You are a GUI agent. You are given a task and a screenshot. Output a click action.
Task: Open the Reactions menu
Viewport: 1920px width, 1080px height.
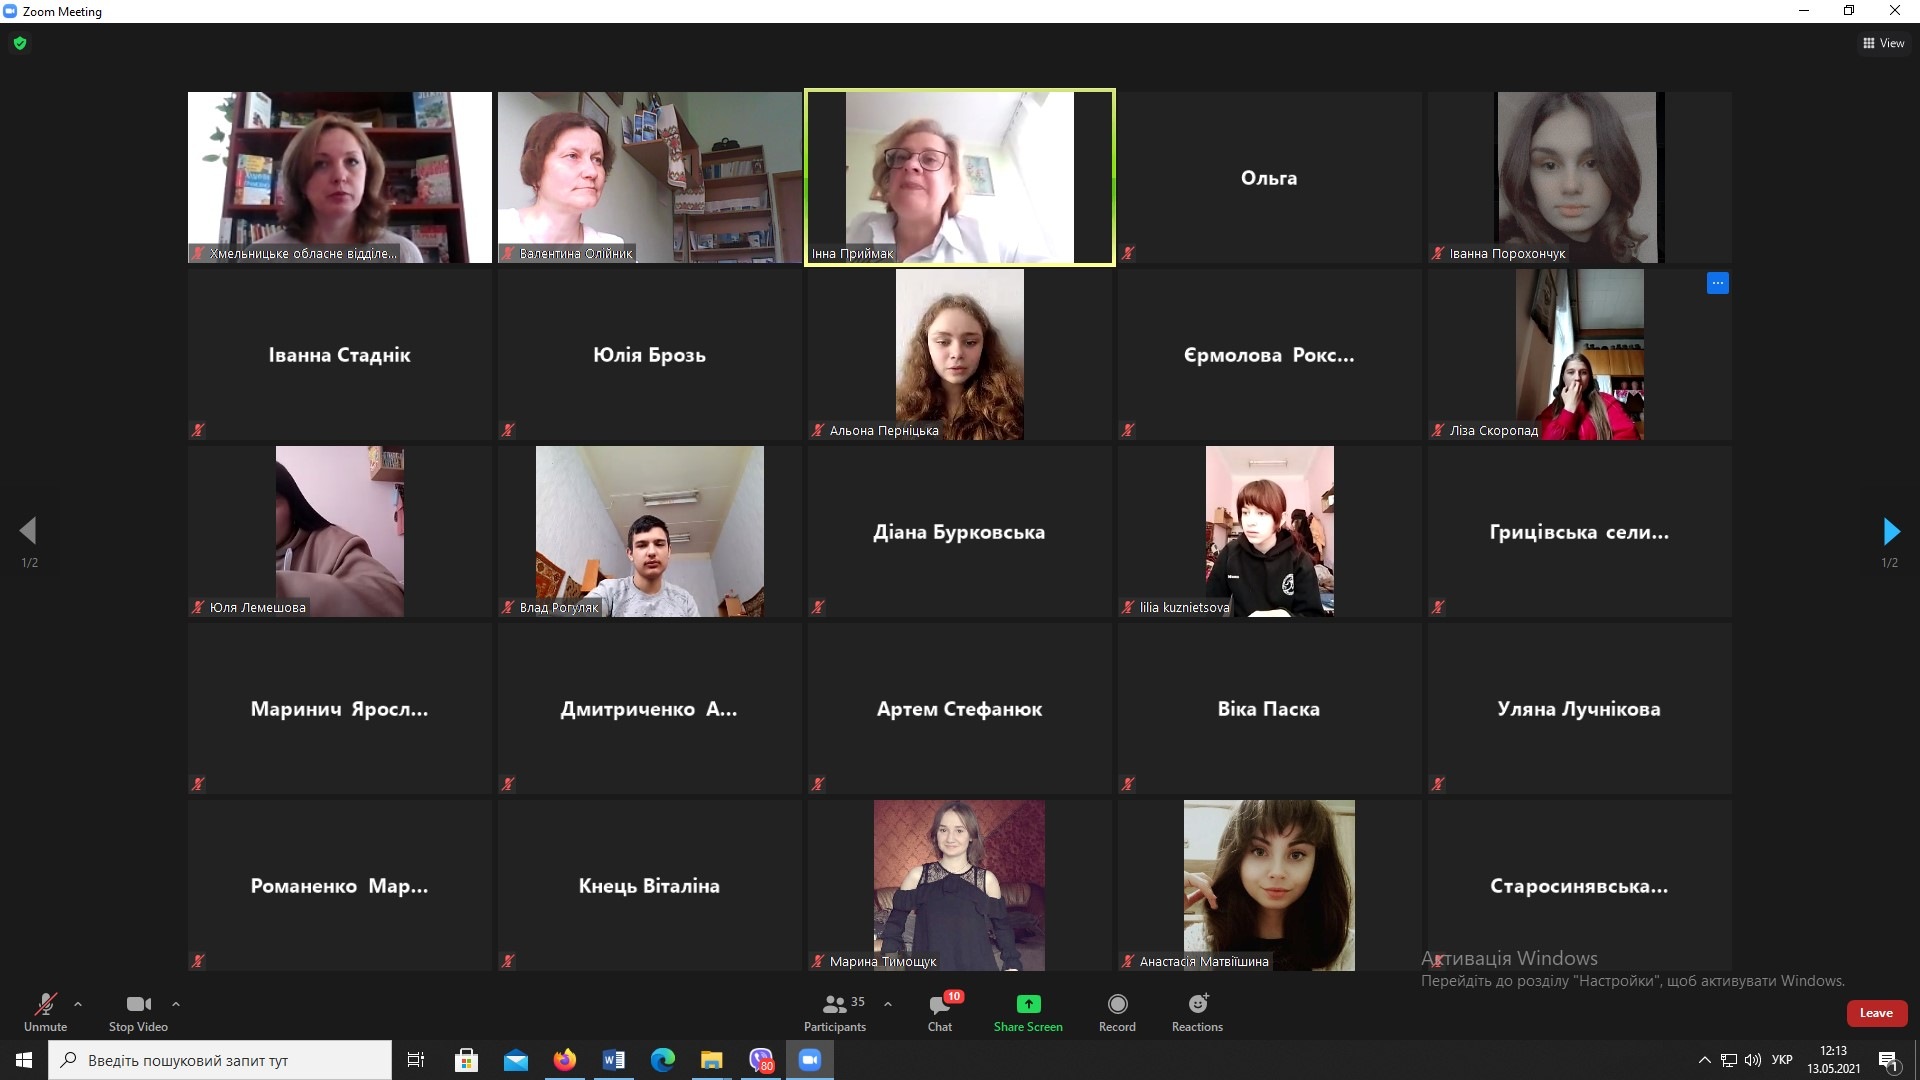(x=1197, y=1004)
